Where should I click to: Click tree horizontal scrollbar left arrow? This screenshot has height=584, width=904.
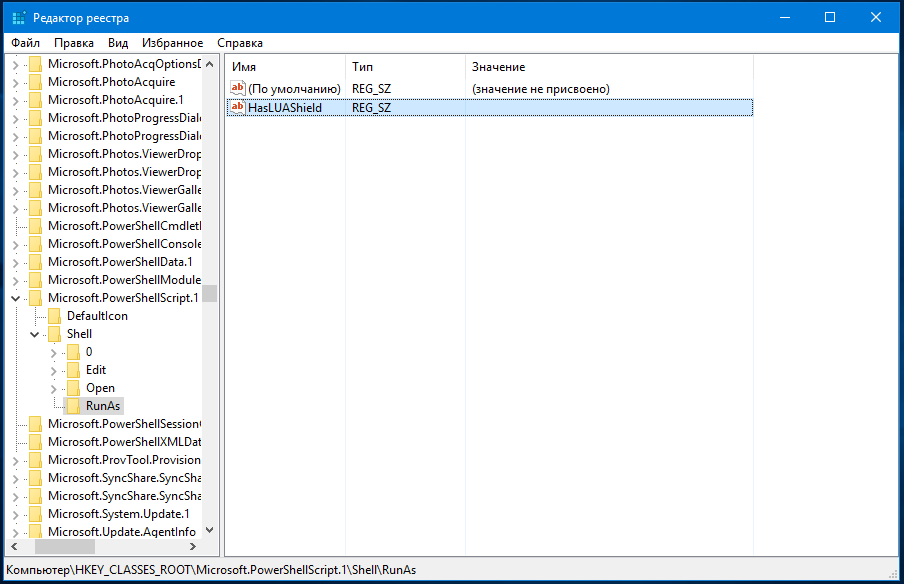(x=14, y=546)
